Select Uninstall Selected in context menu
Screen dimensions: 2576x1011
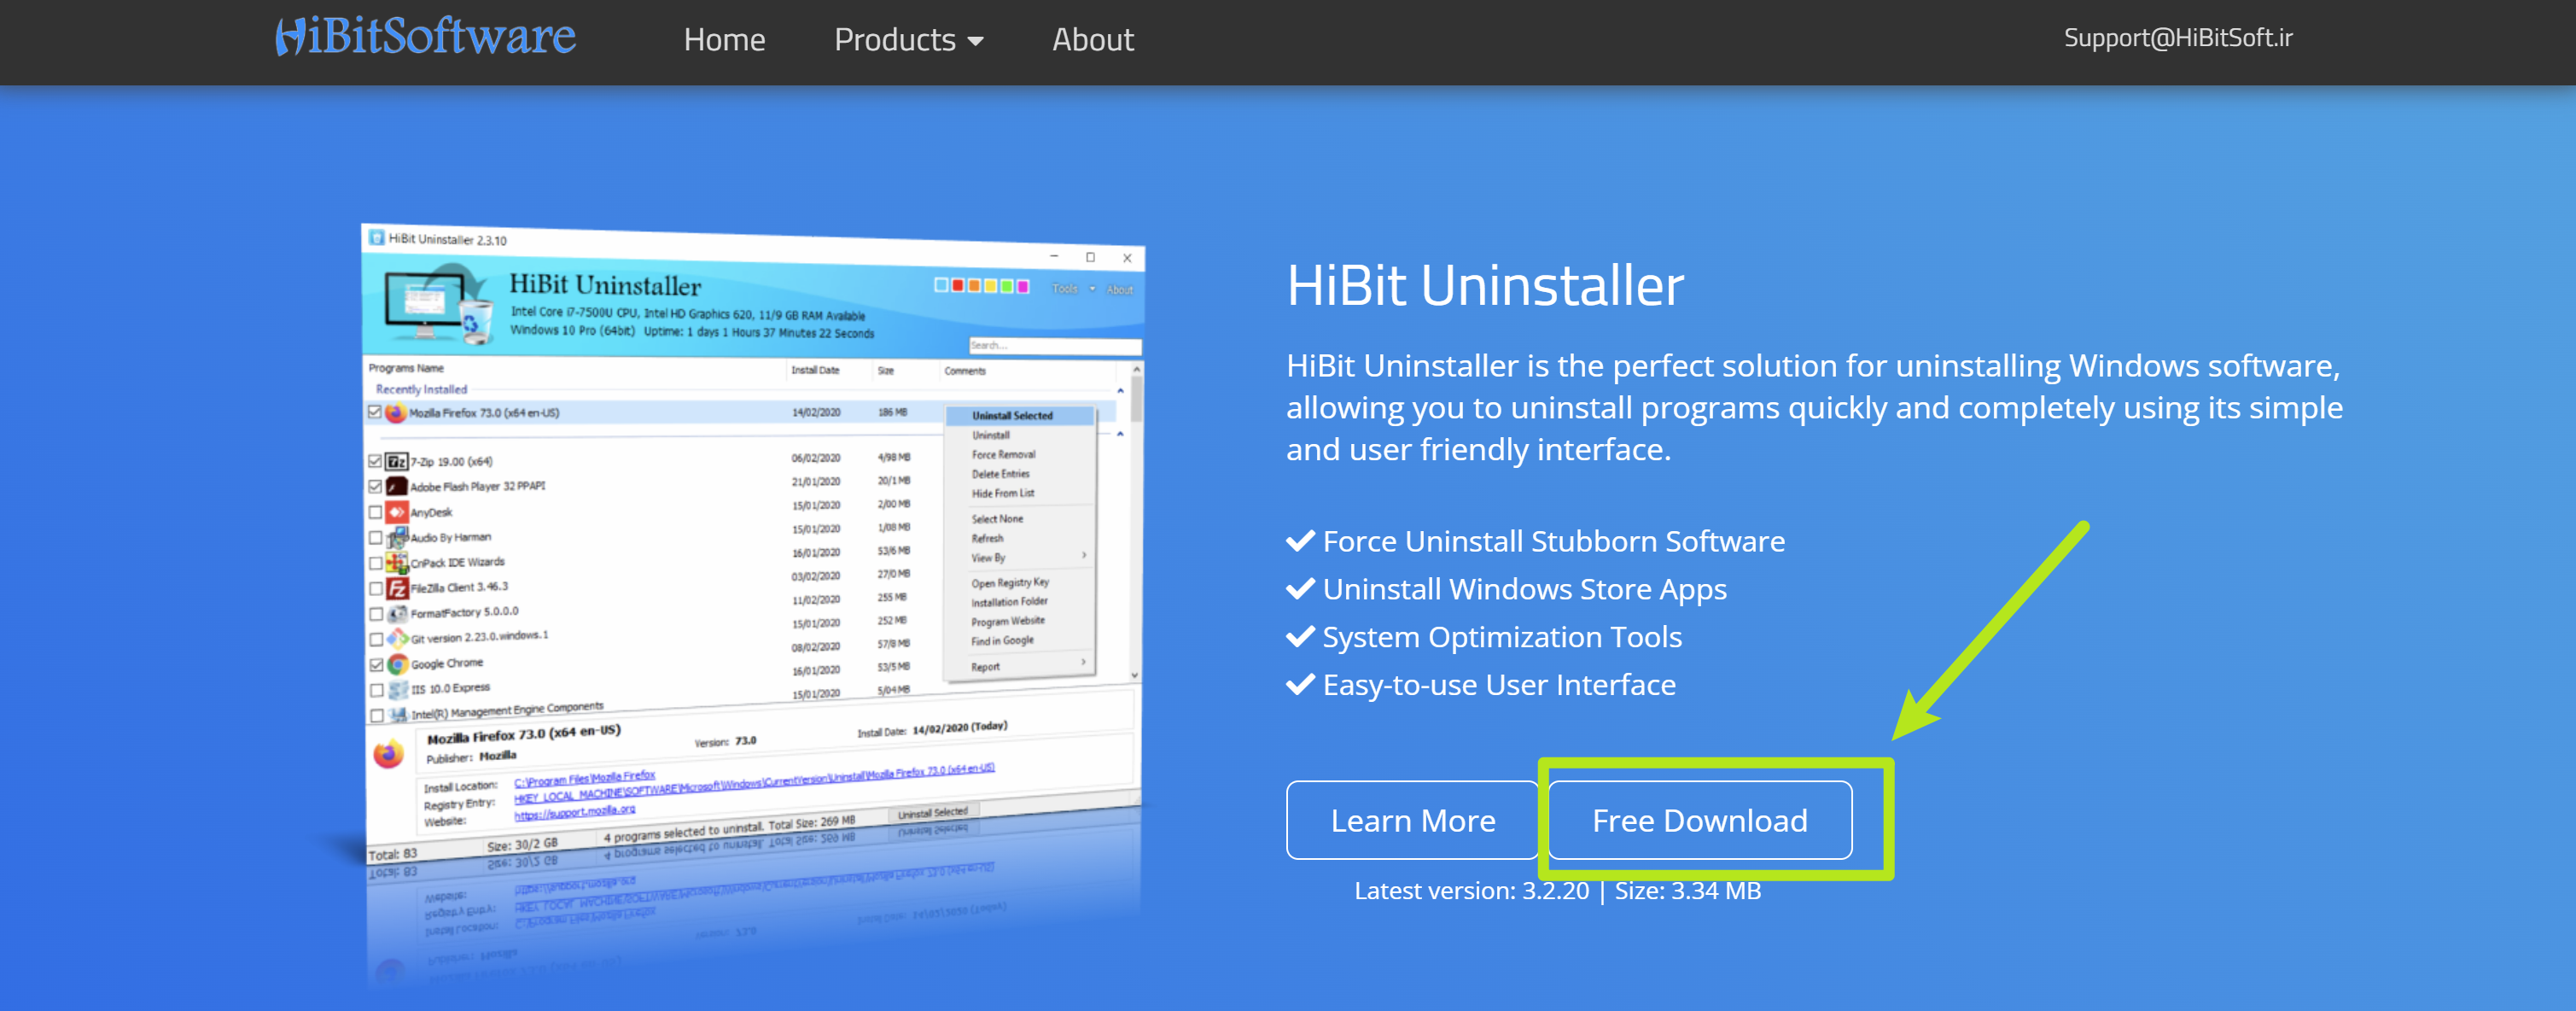point(1019,415)
